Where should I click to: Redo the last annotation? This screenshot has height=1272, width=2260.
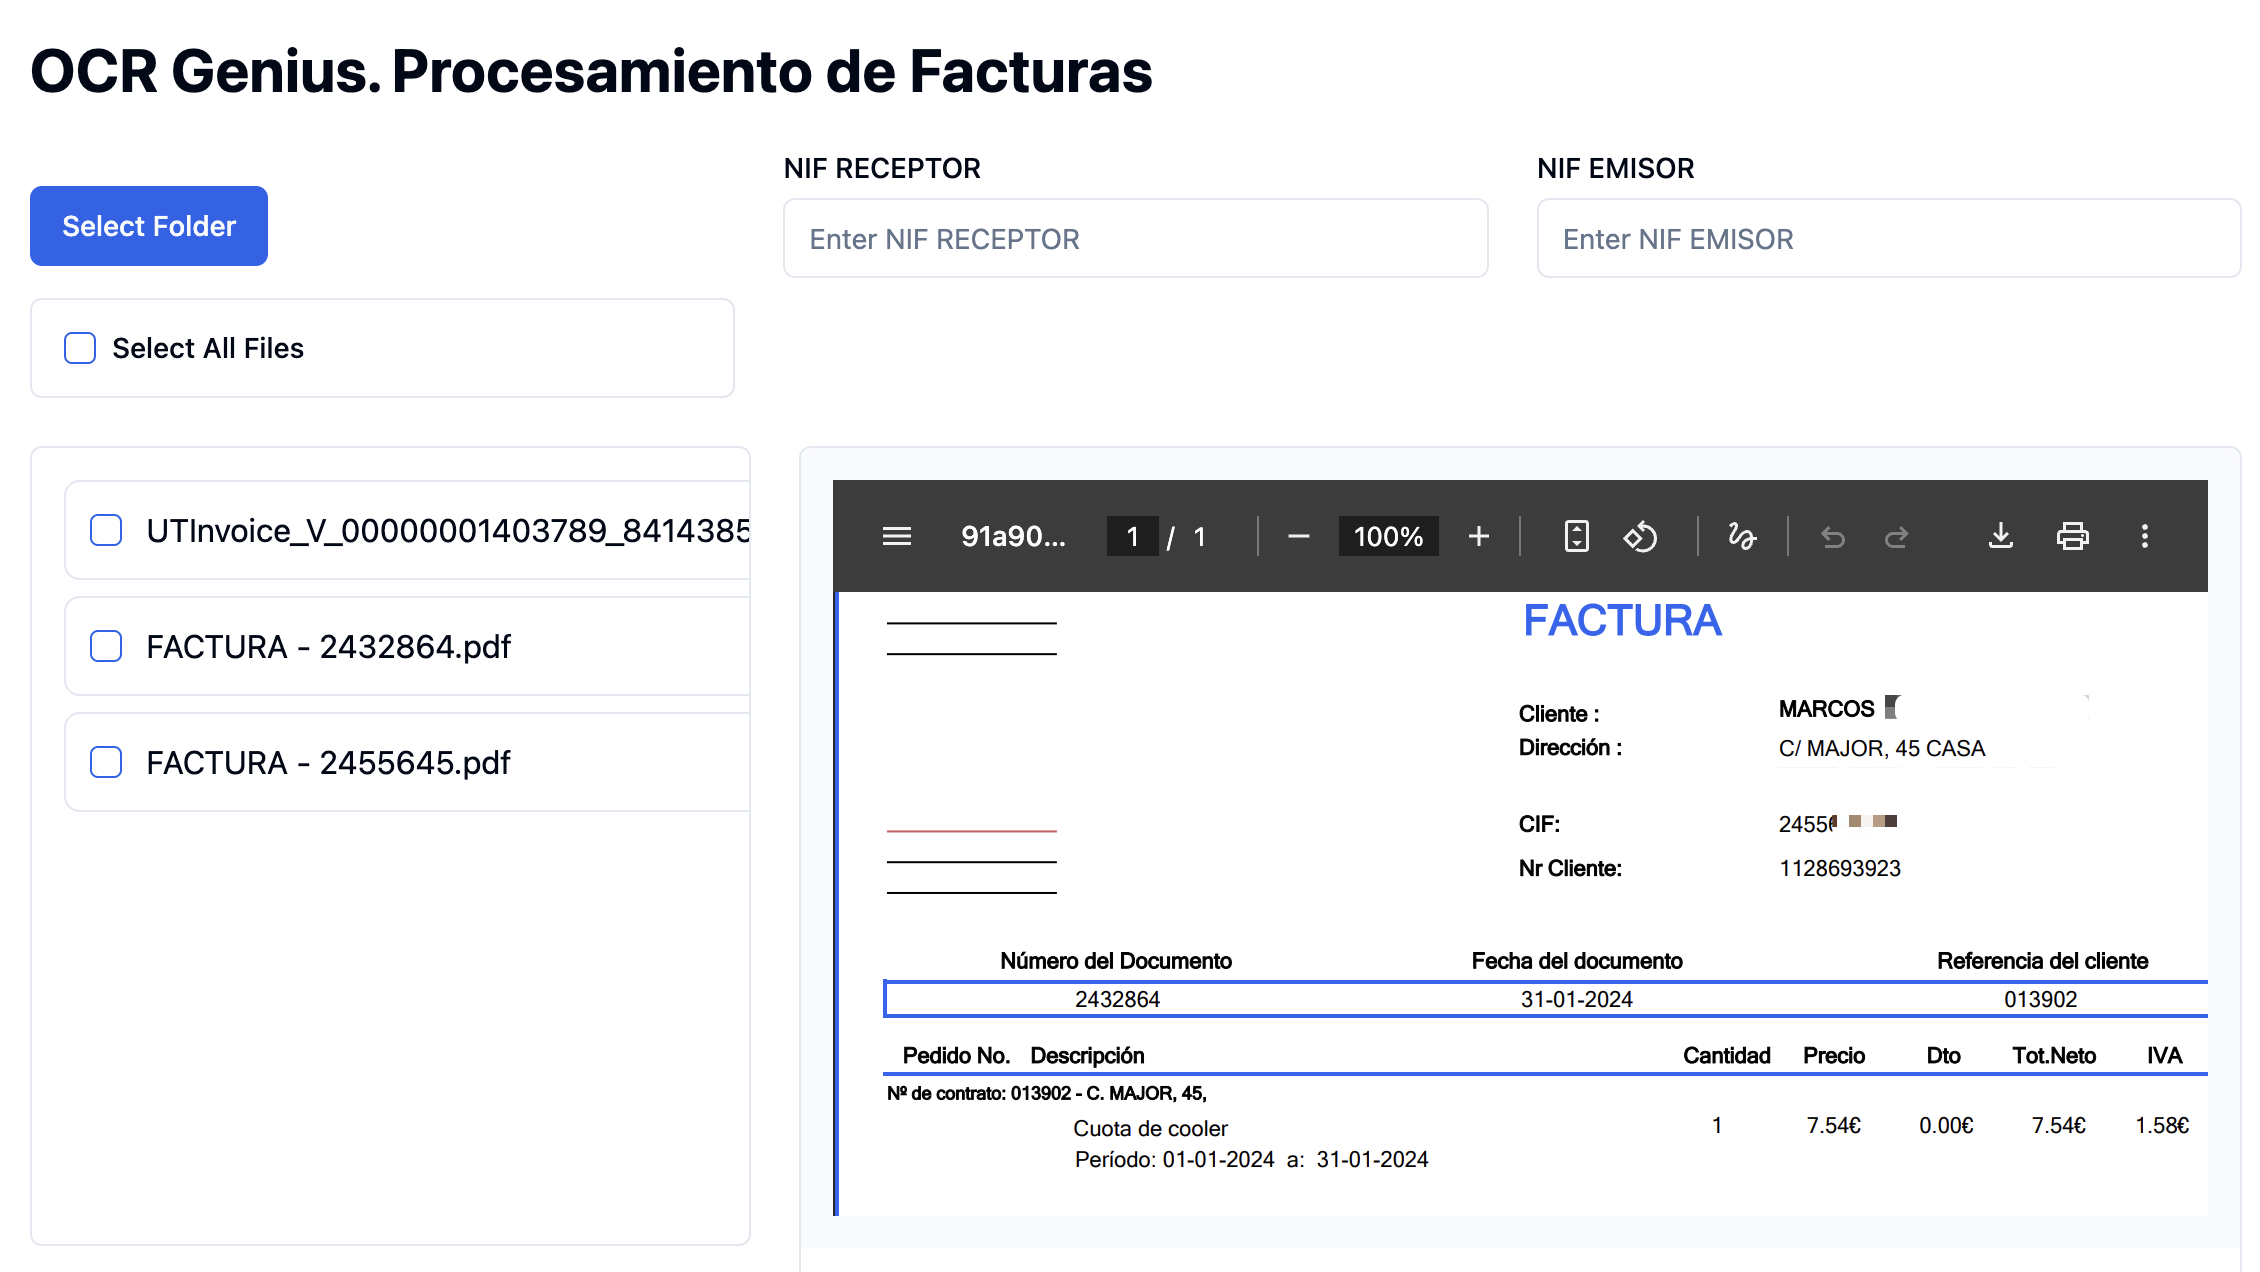point(1896,537)
